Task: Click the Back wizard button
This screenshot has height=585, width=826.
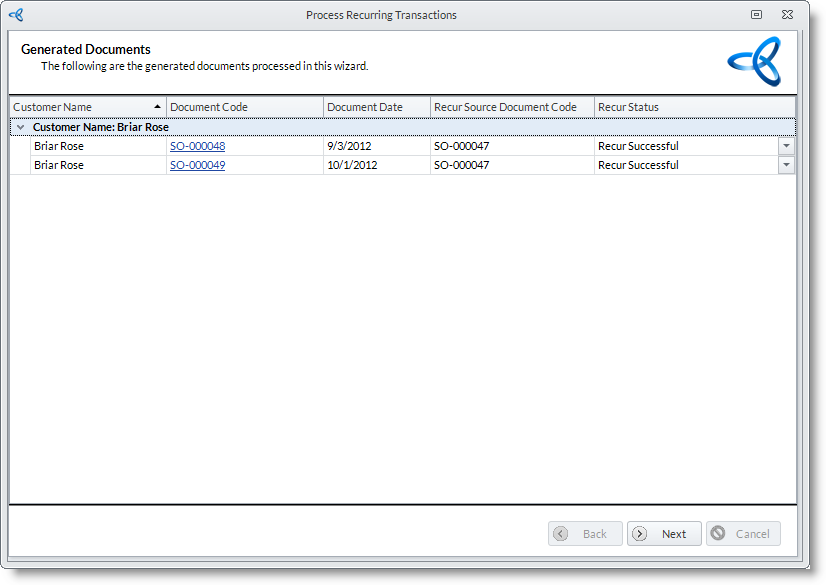Action: pos(585,533)
